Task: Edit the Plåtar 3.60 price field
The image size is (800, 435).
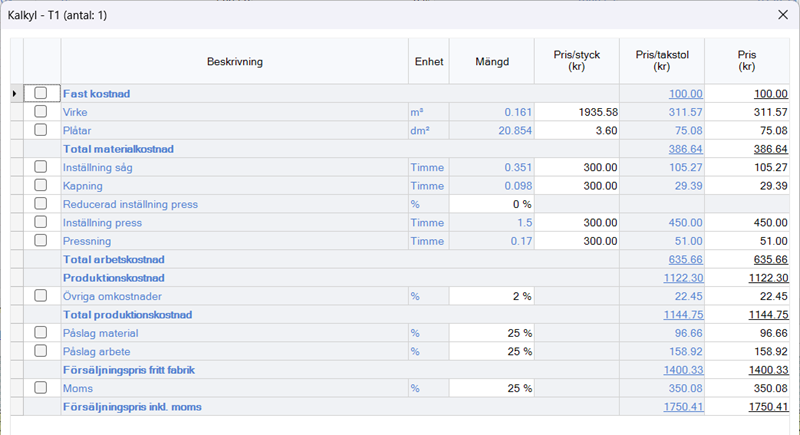Action: tap(577, 130)
